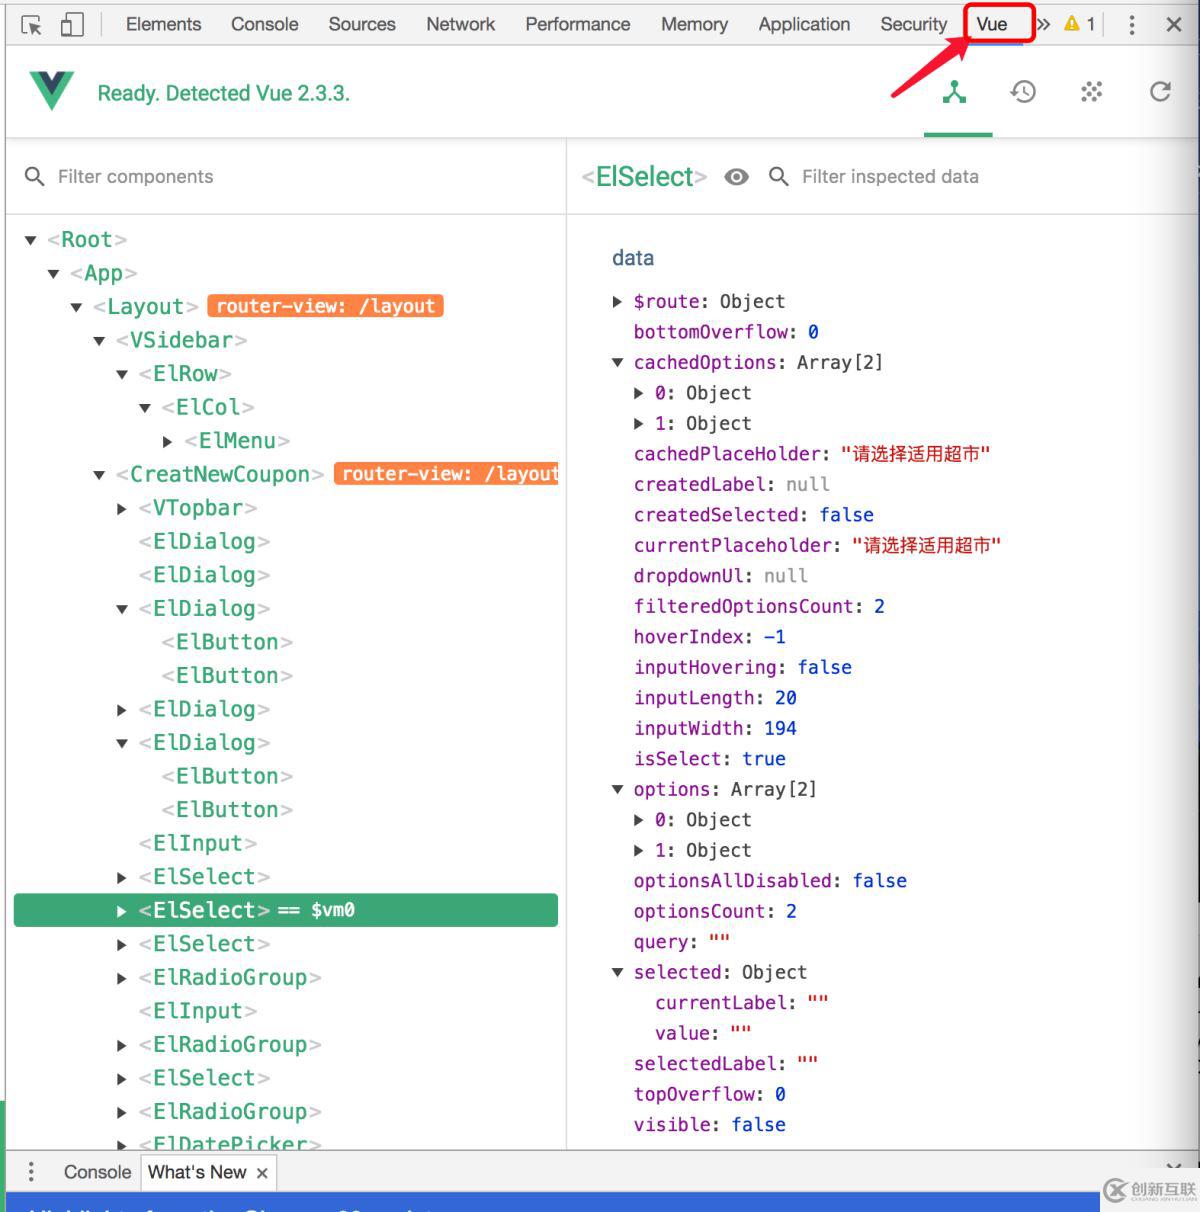Expand the VTopbar node arrow
Image resolution: width=1200 pixels, height=1212 pixels.
pos(122,509)
